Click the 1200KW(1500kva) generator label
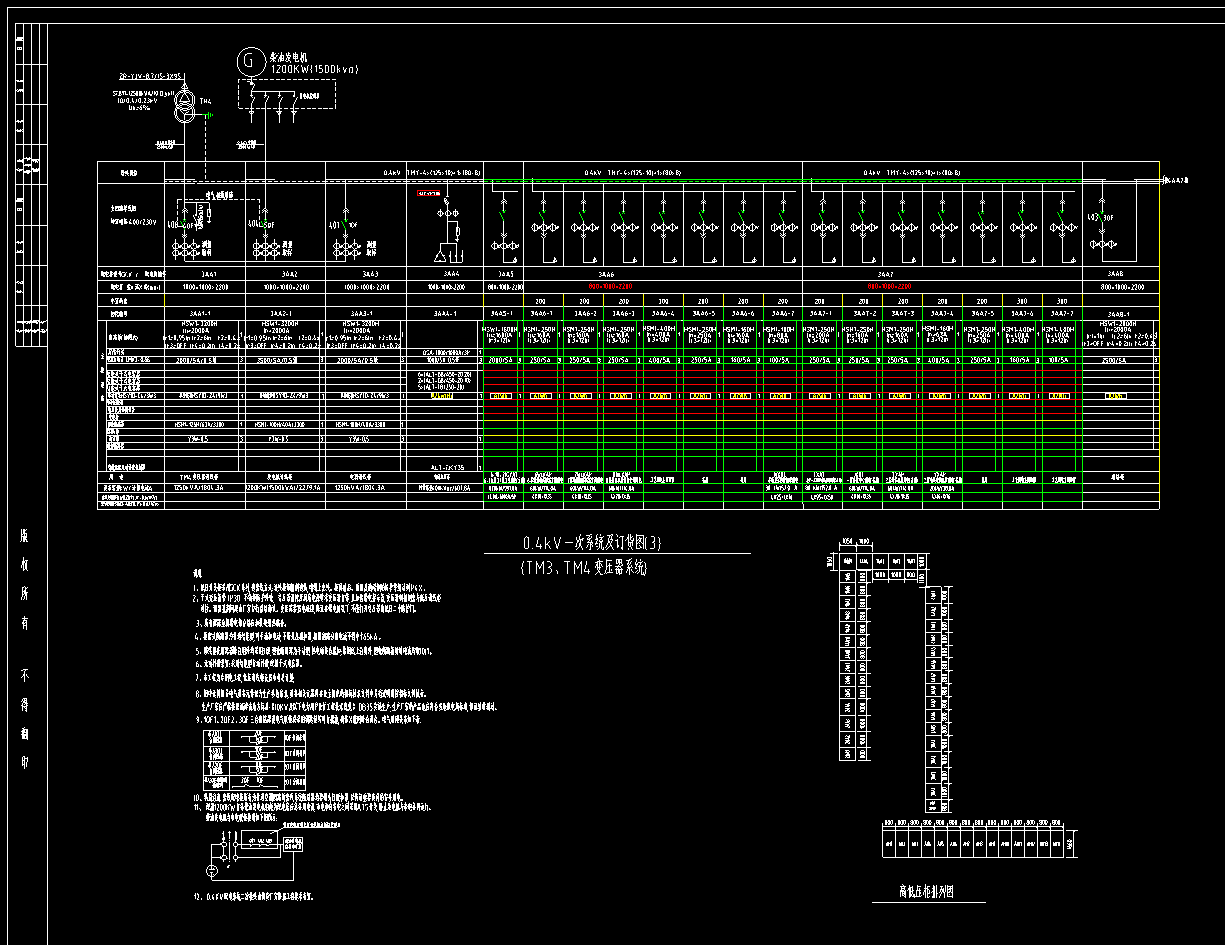 pyautogui.click(x=314, y=69)
